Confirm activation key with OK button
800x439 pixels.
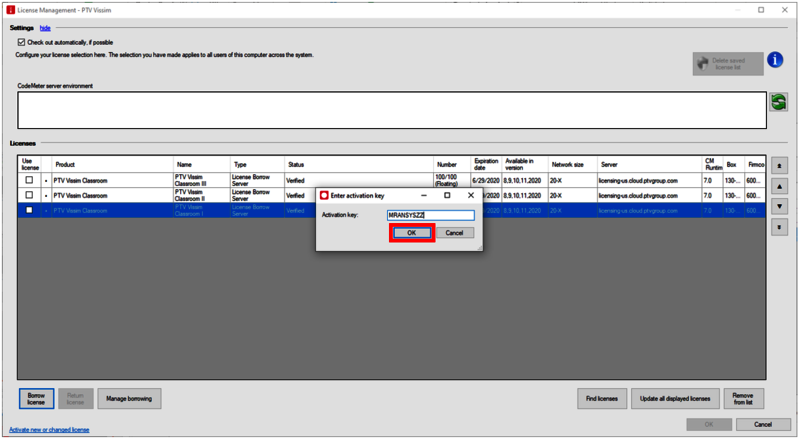[411, 233]
